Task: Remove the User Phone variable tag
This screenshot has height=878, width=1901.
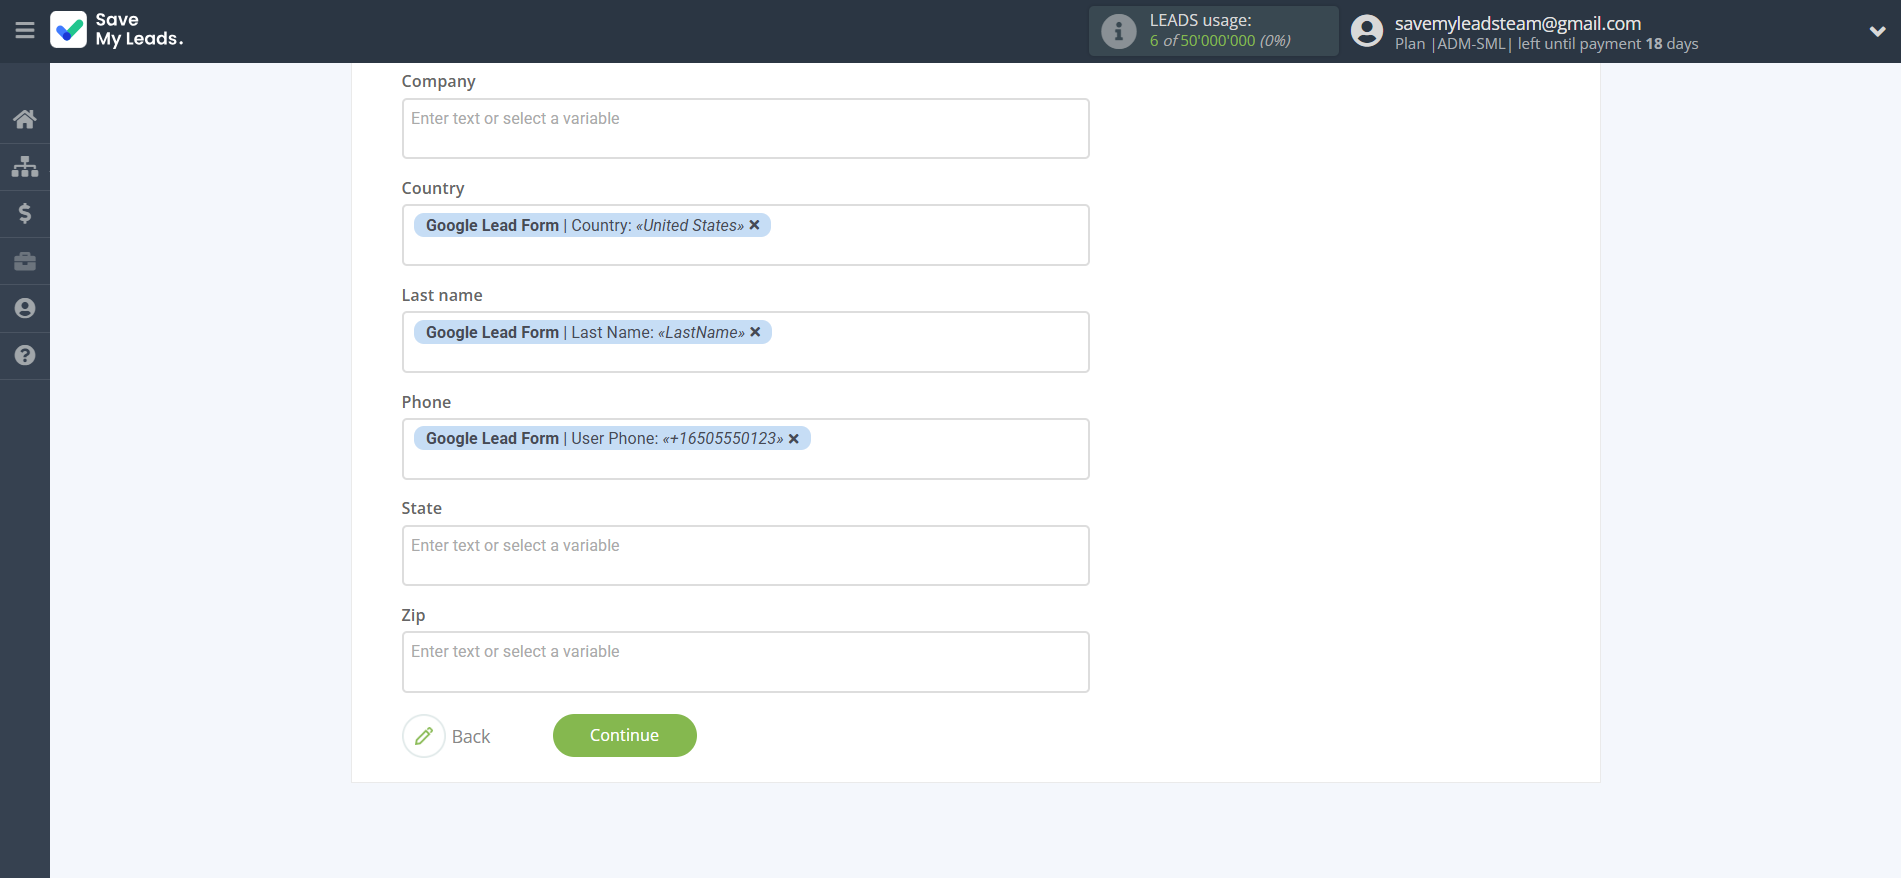Action: [x=794, y=439]
